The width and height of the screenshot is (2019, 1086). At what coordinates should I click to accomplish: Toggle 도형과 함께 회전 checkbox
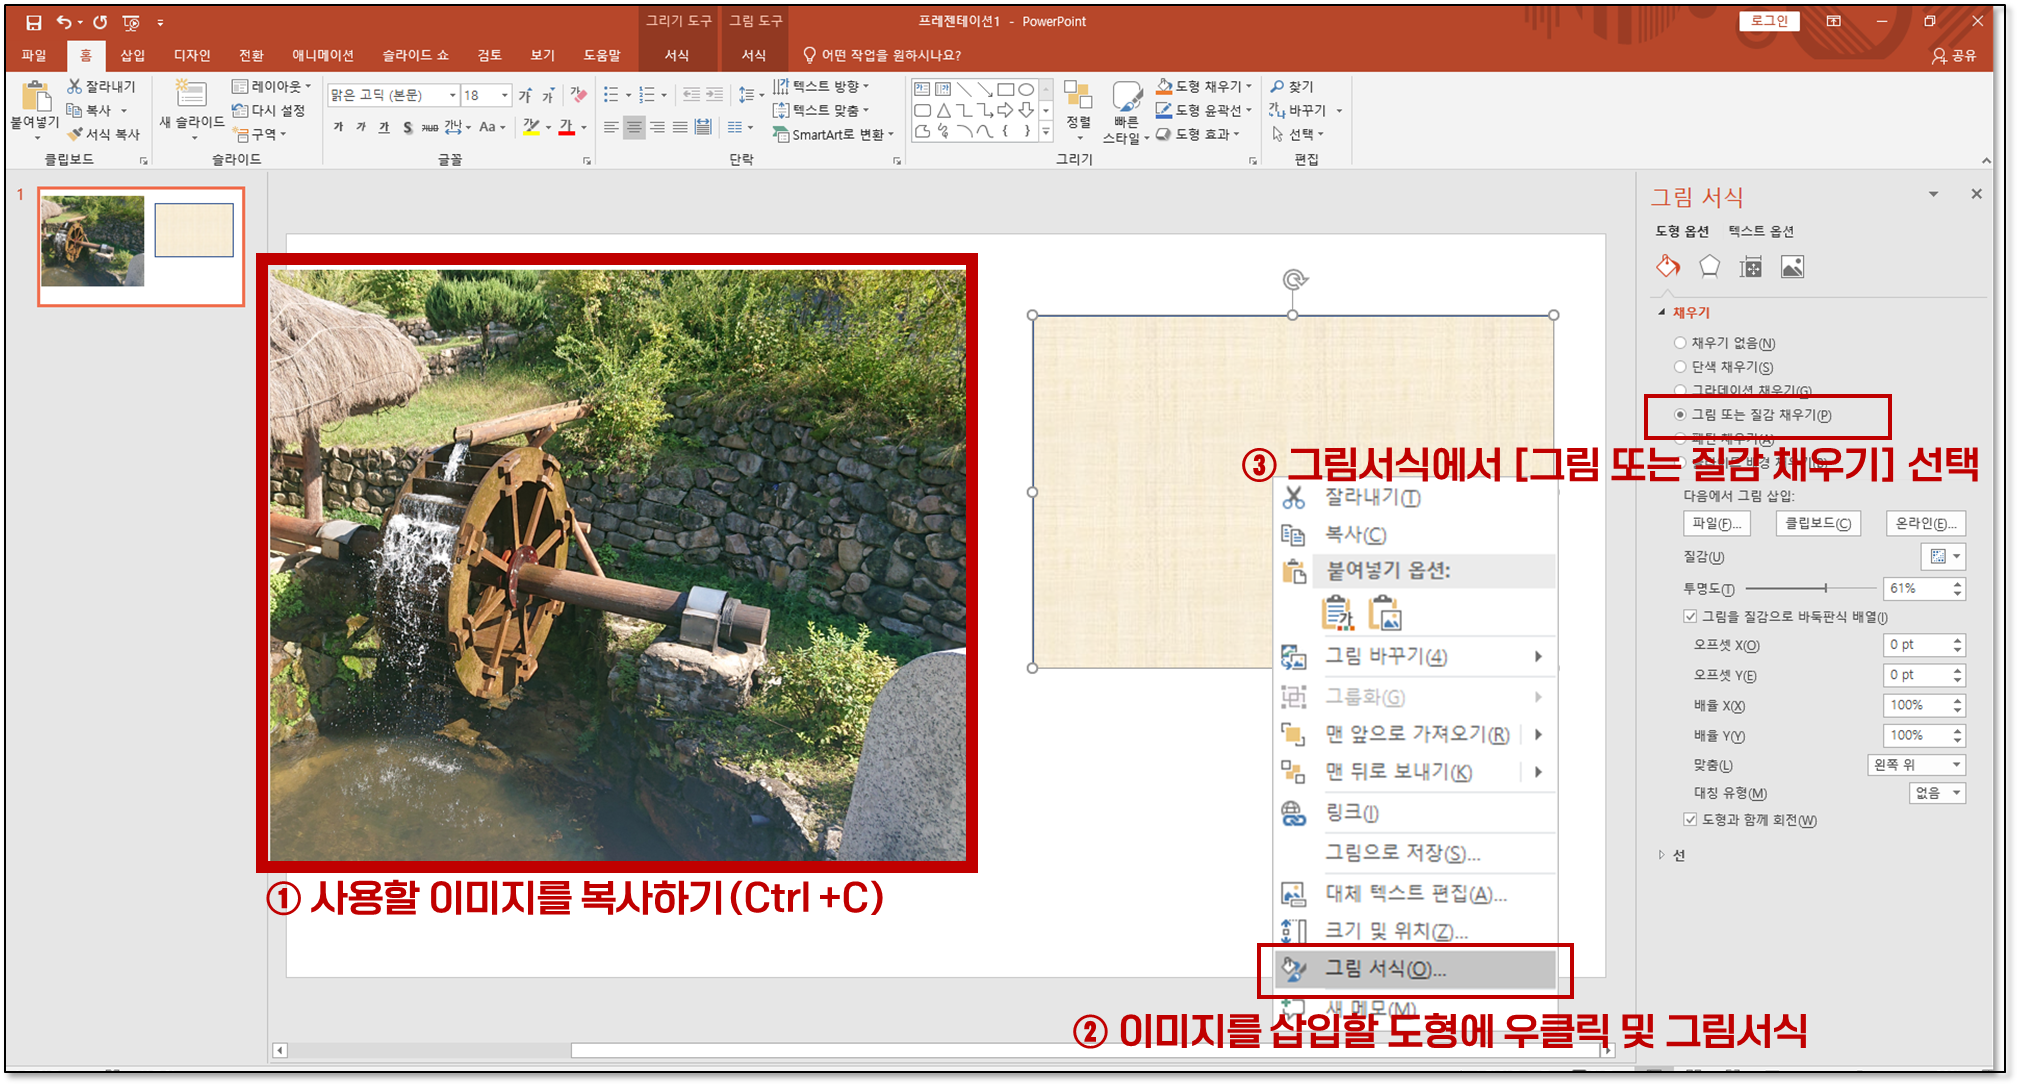(1690, 820)
